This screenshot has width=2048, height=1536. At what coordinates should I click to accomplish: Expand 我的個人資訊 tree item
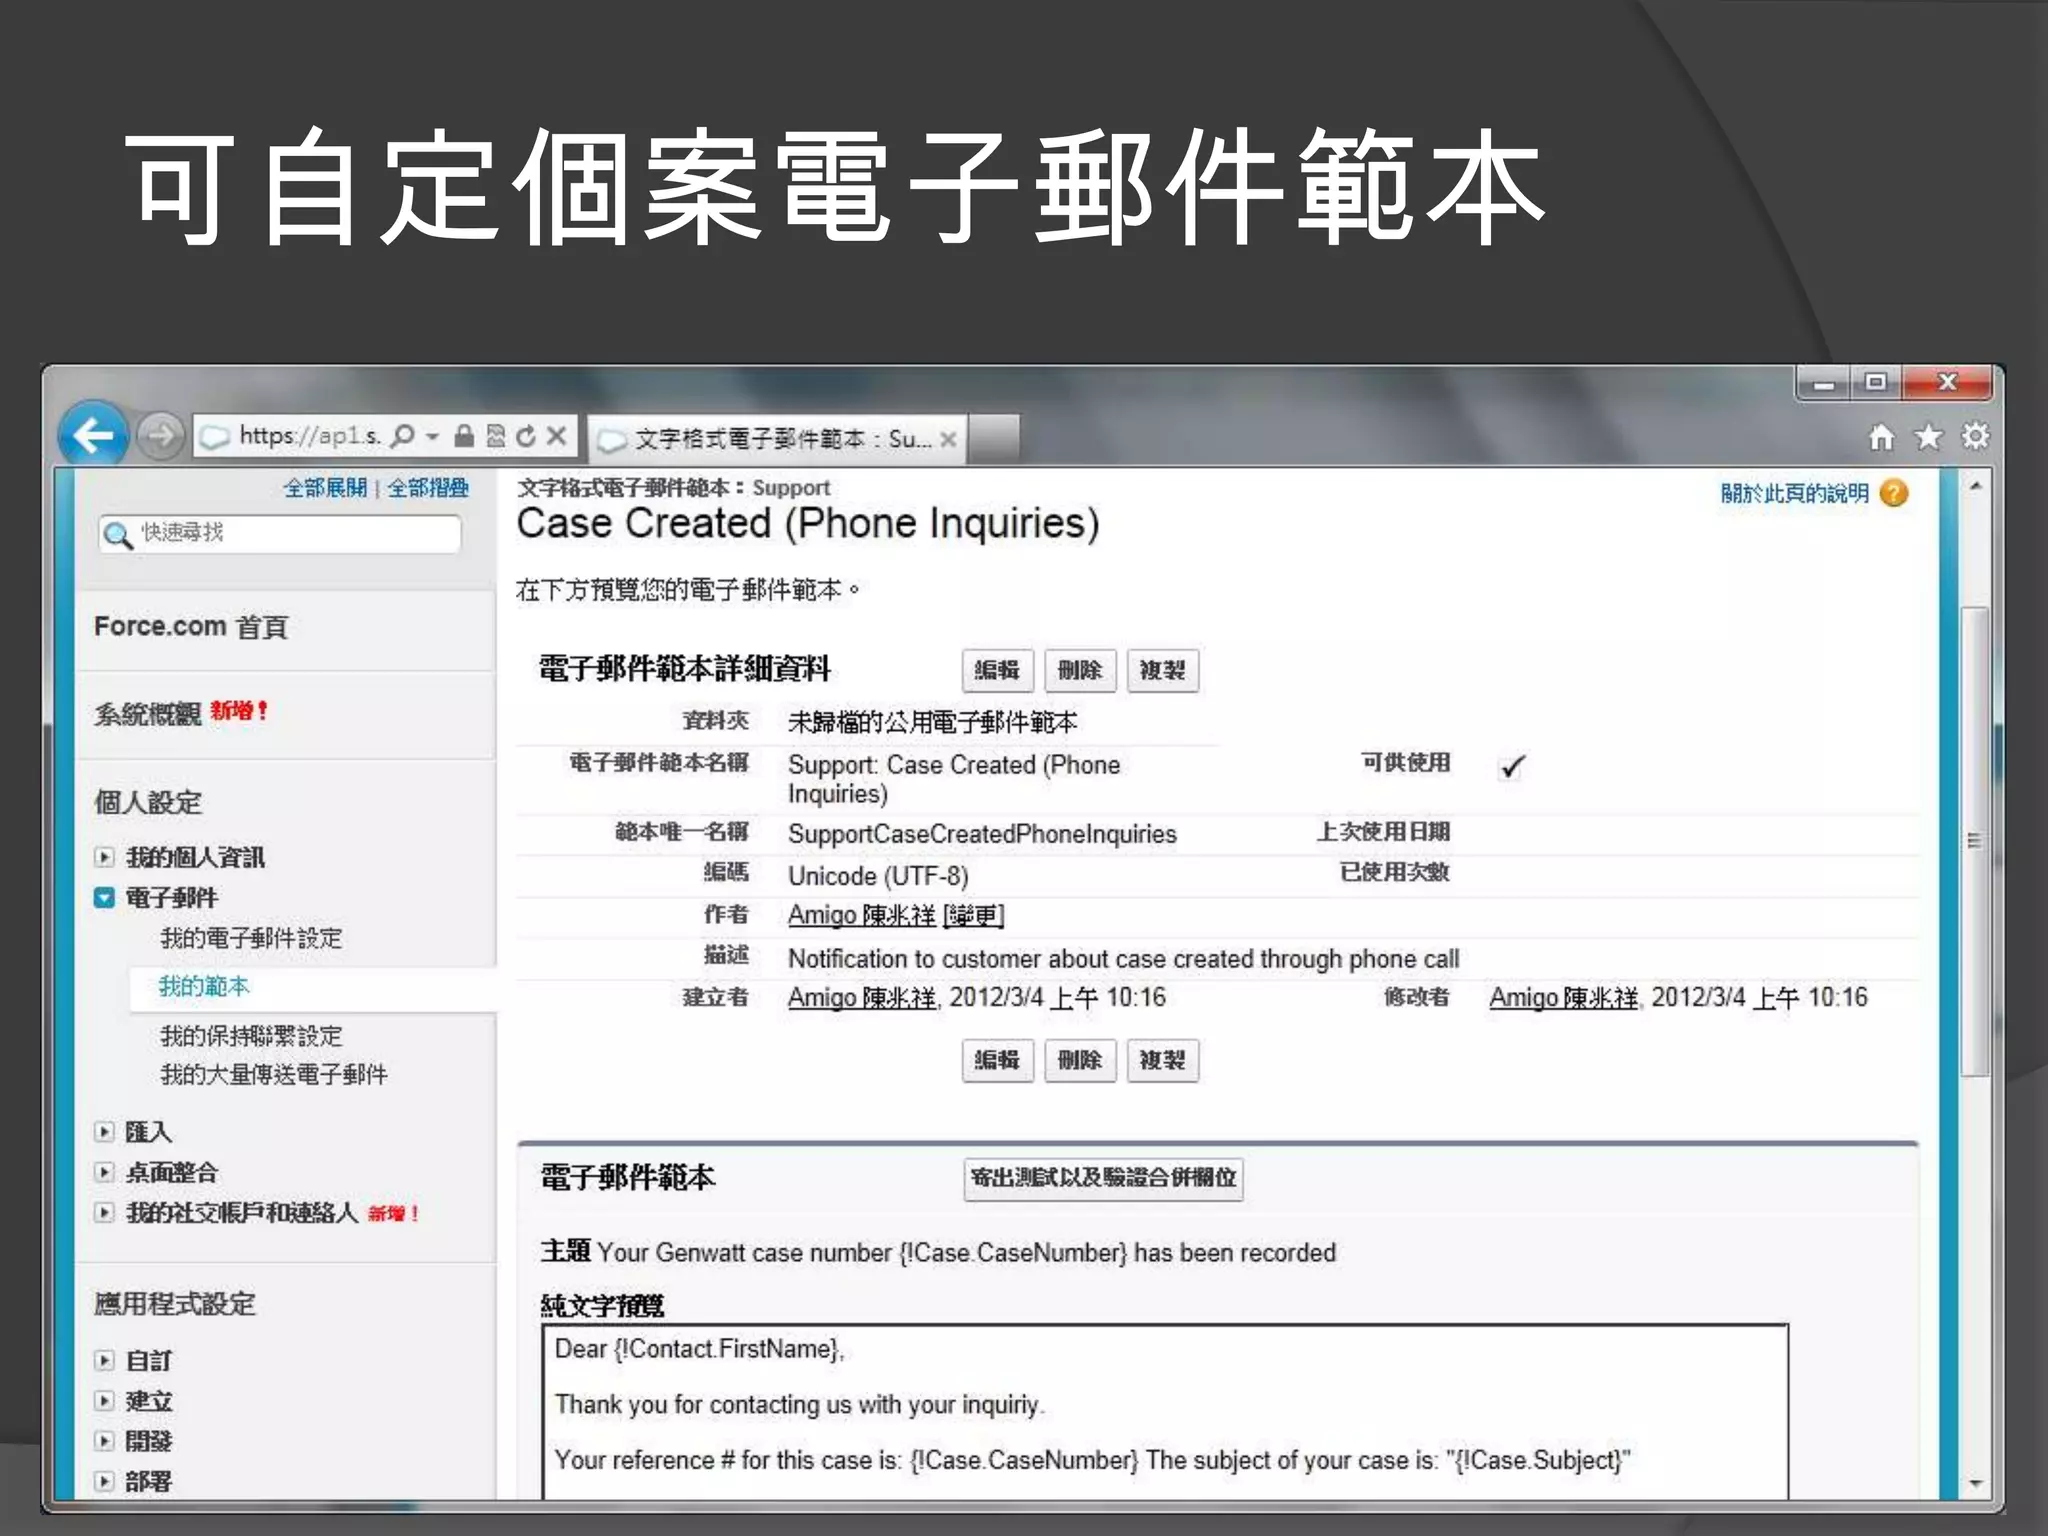pos(104,857)
